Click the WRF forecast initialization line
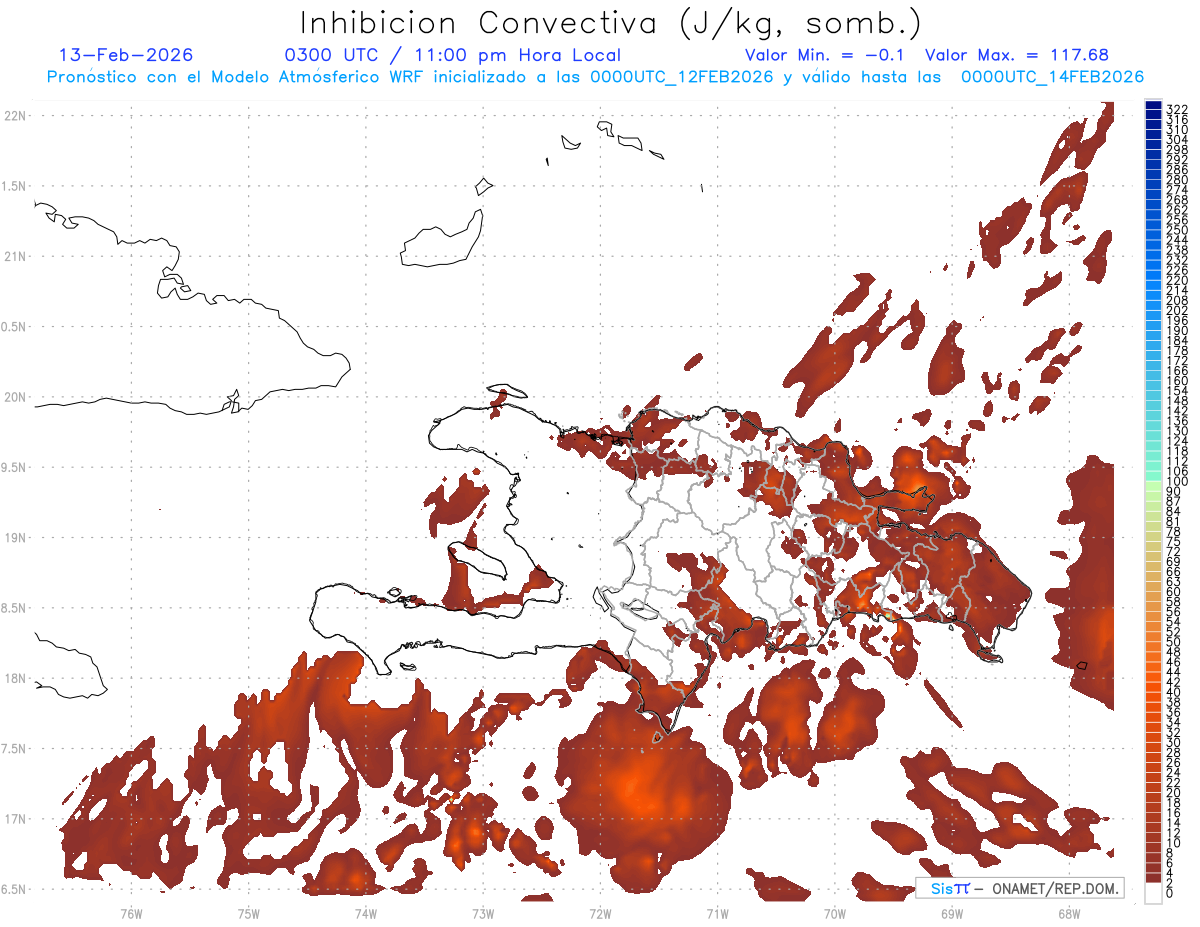Image resolution: width=1200 pixels, height=927 pixels. (x=595, y=76)
